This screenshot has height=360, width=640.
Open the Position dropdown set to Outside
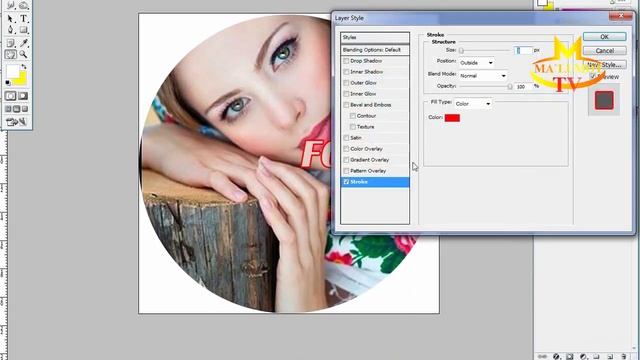click(x=476, y=63)
